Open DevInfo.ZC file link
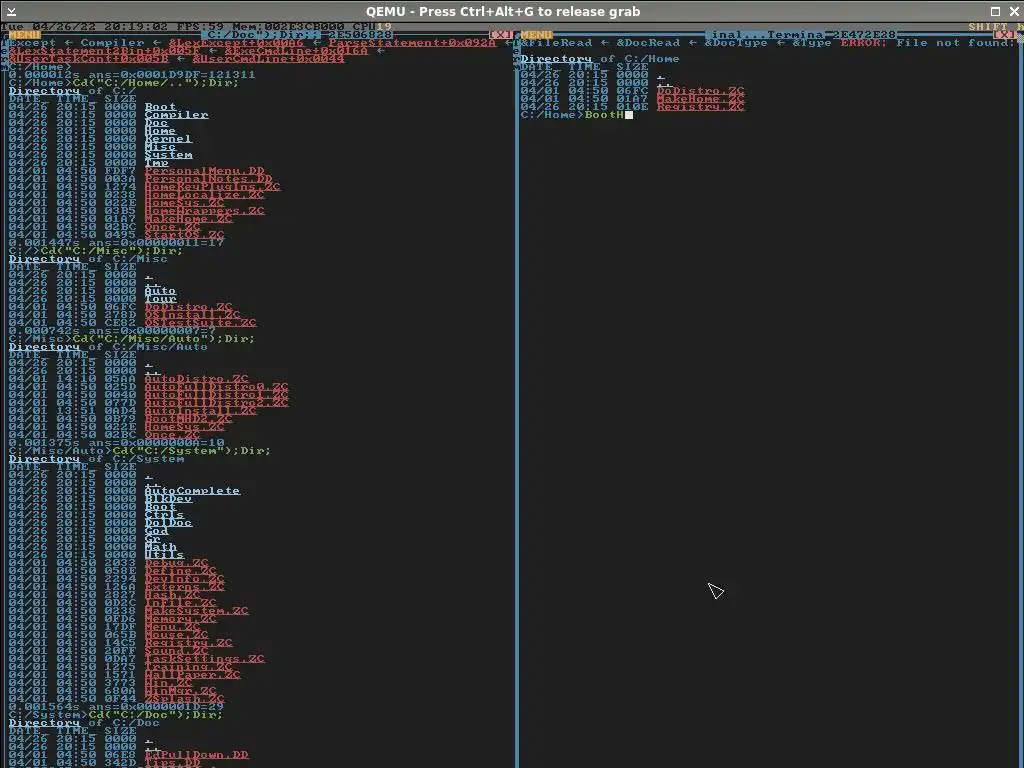Viewport: 1024px width, 768px height. (184, 579)
